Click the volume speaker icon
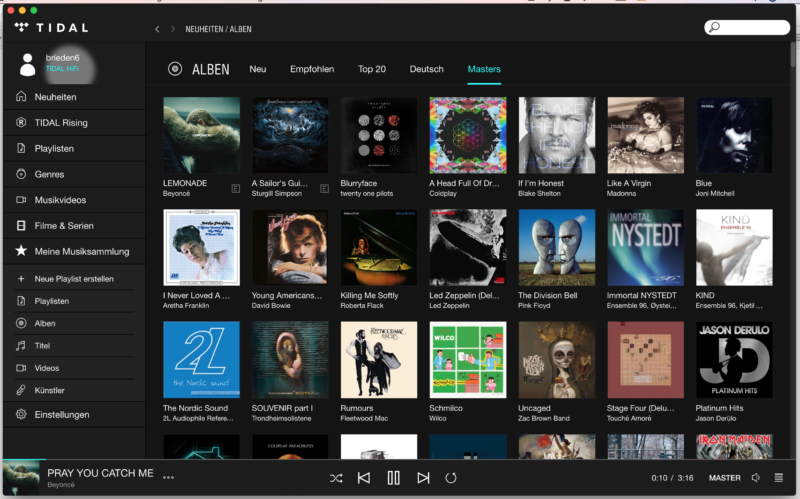Image resolution: width=800 pixels, height=499 pixels. (x=756, y=478)
